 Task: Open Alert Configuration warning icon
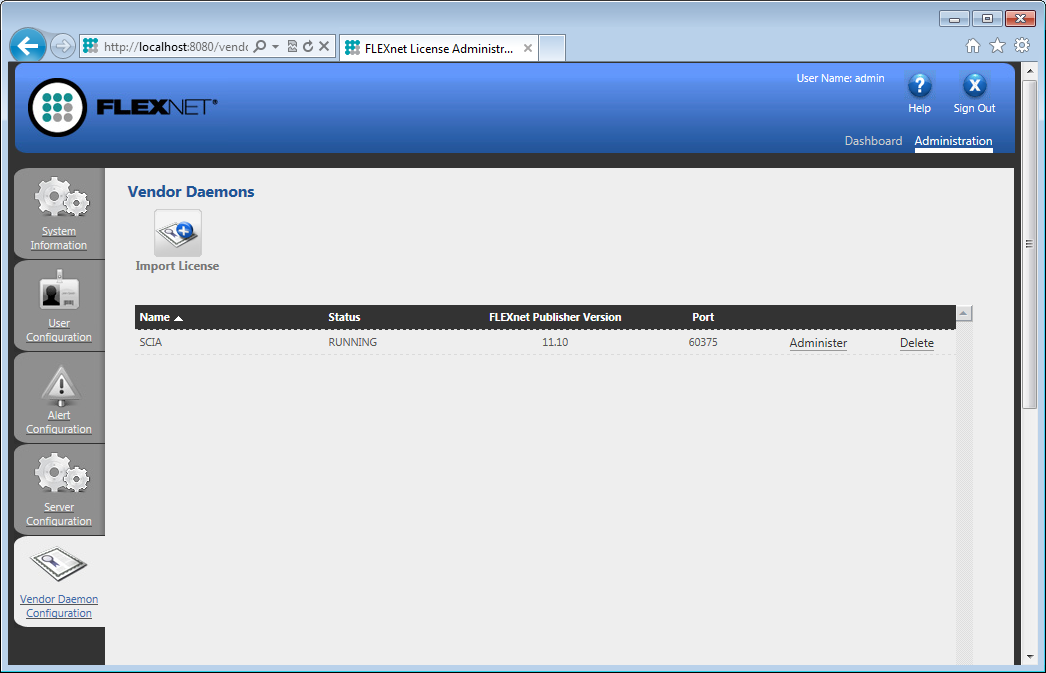tap(61, 386)
